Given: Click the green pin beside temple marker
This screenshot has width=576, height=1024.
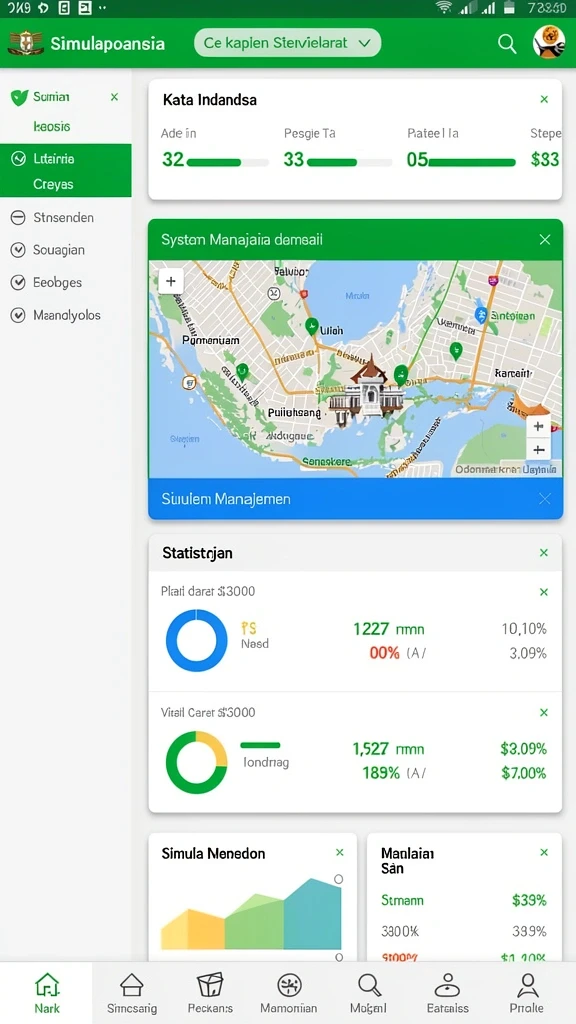Looking at the screenshot, I should (x=400, y=375).
